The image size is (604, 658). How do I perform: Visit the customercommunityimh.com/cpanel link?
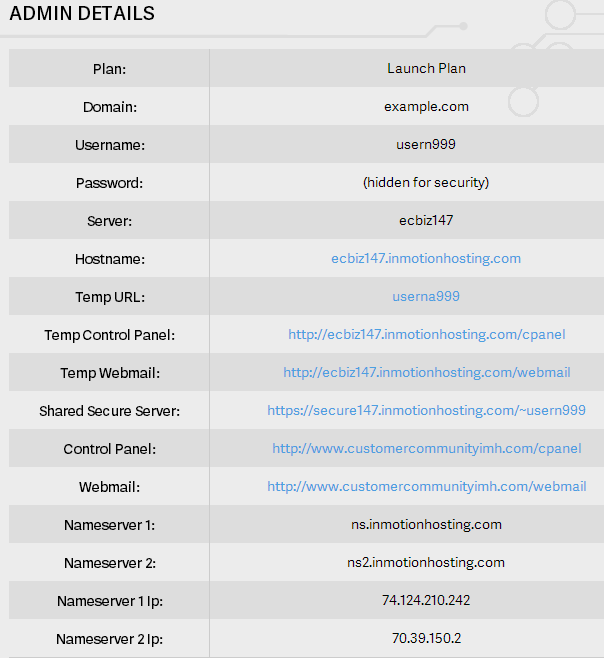pos(426,448)
